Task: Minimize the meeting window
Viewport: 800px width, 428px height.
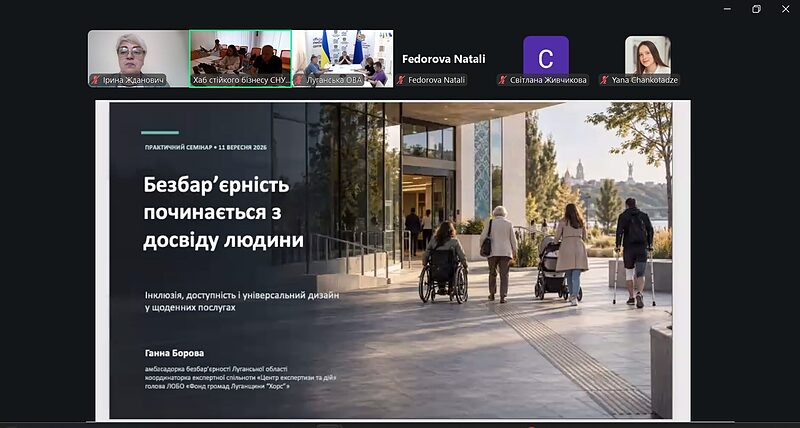Action: 727,9
